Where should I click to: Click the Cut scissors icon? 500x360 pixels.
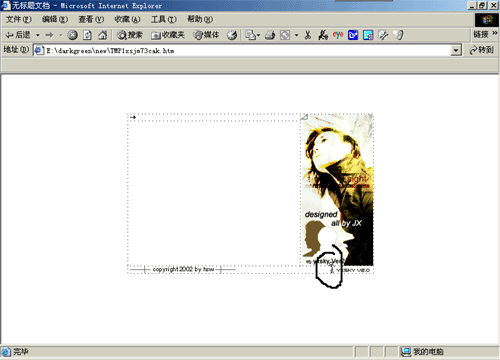(308, 35)
